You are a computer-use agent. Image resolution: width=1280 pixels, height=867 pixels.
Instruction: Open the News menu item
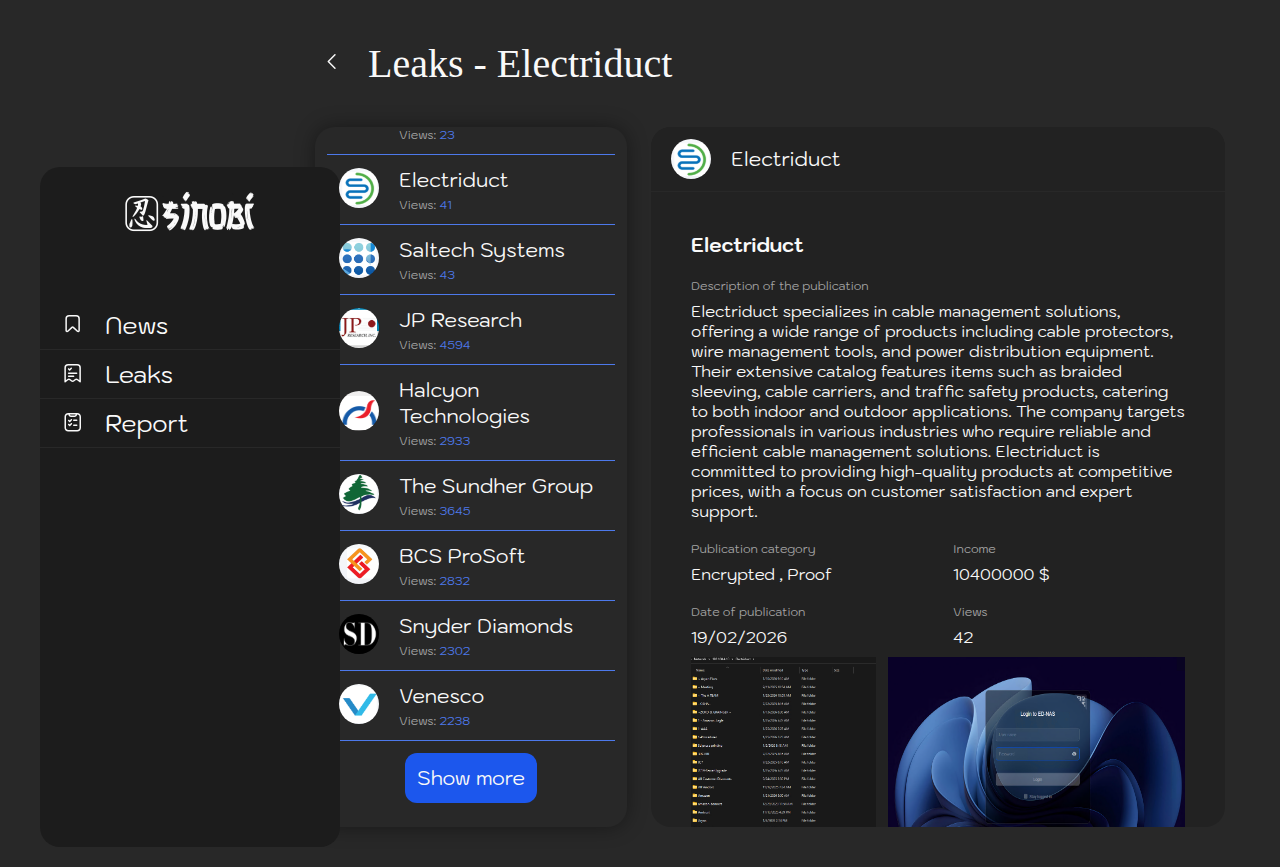click(137, 326)
